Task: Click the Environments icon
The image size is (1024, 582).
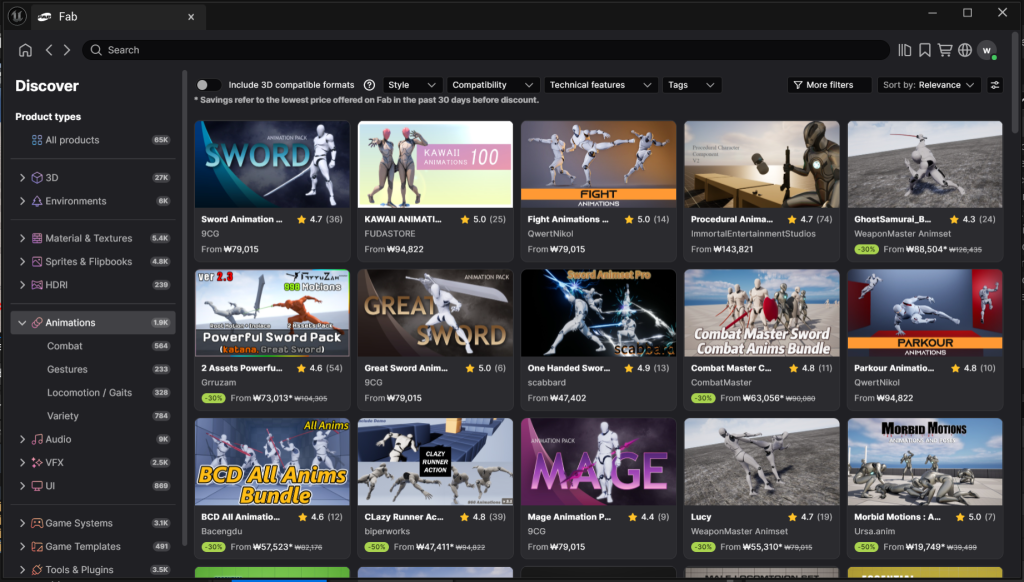Action: tap(37, 201)
